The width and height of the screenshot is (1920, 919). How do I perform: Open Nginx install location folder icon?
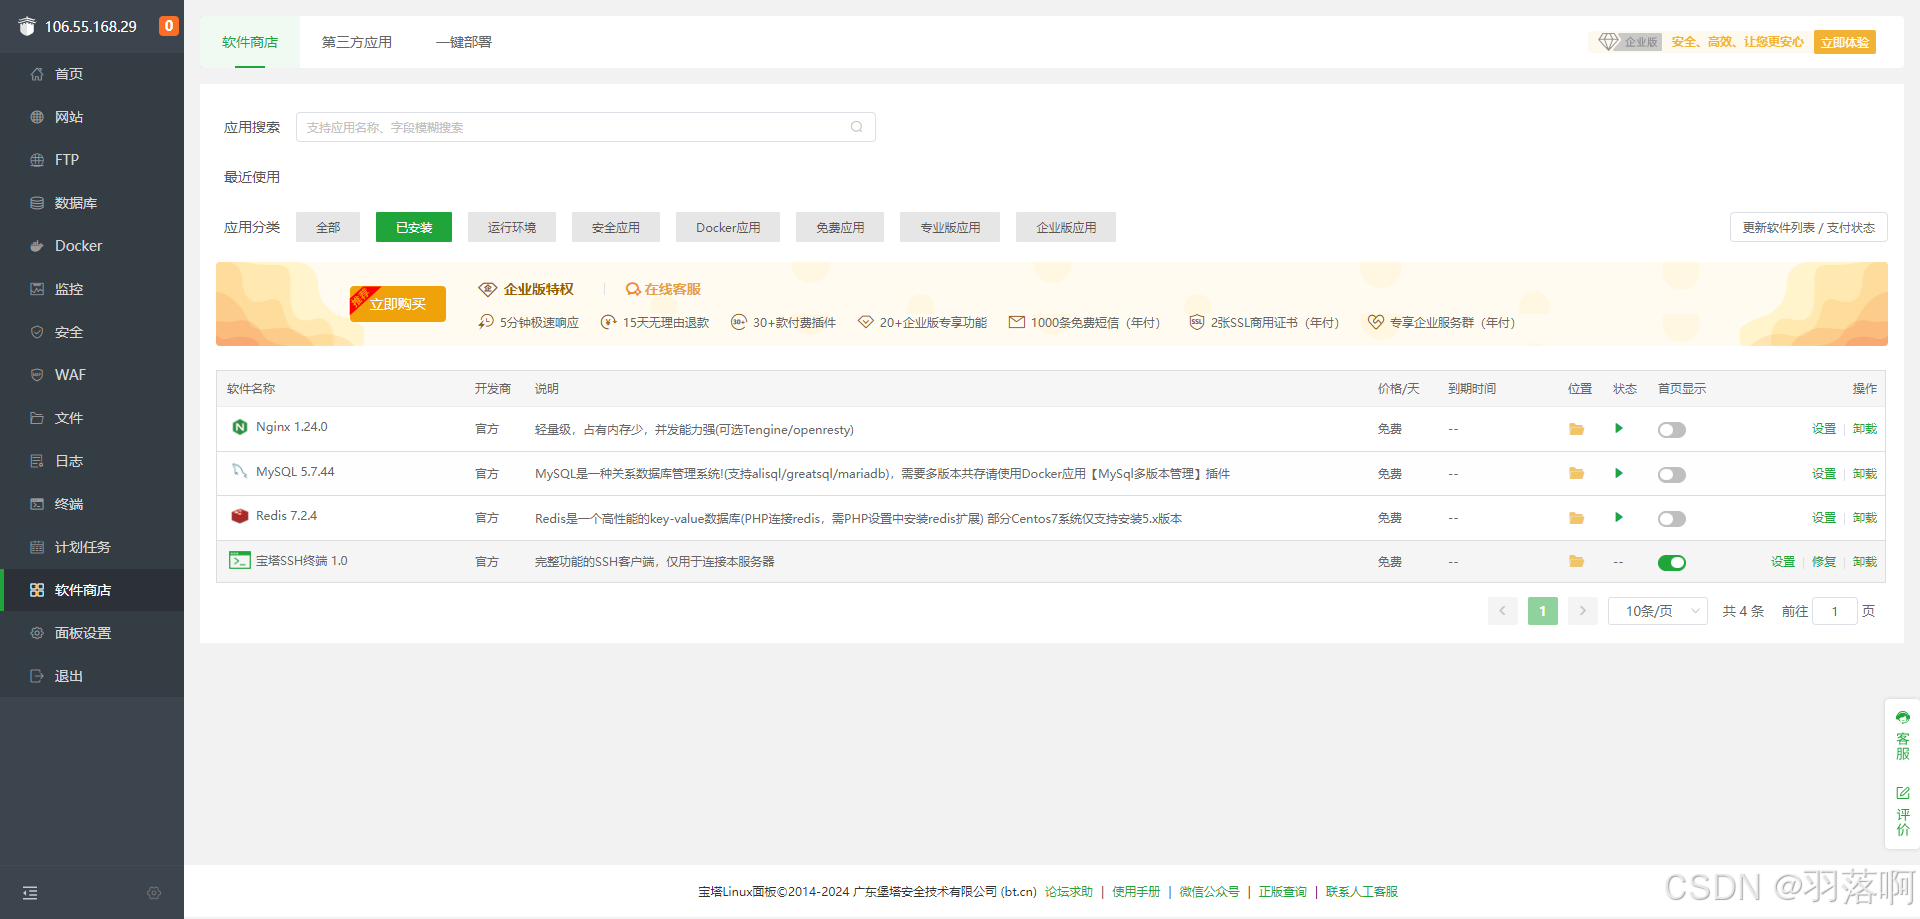(1576, 429)
